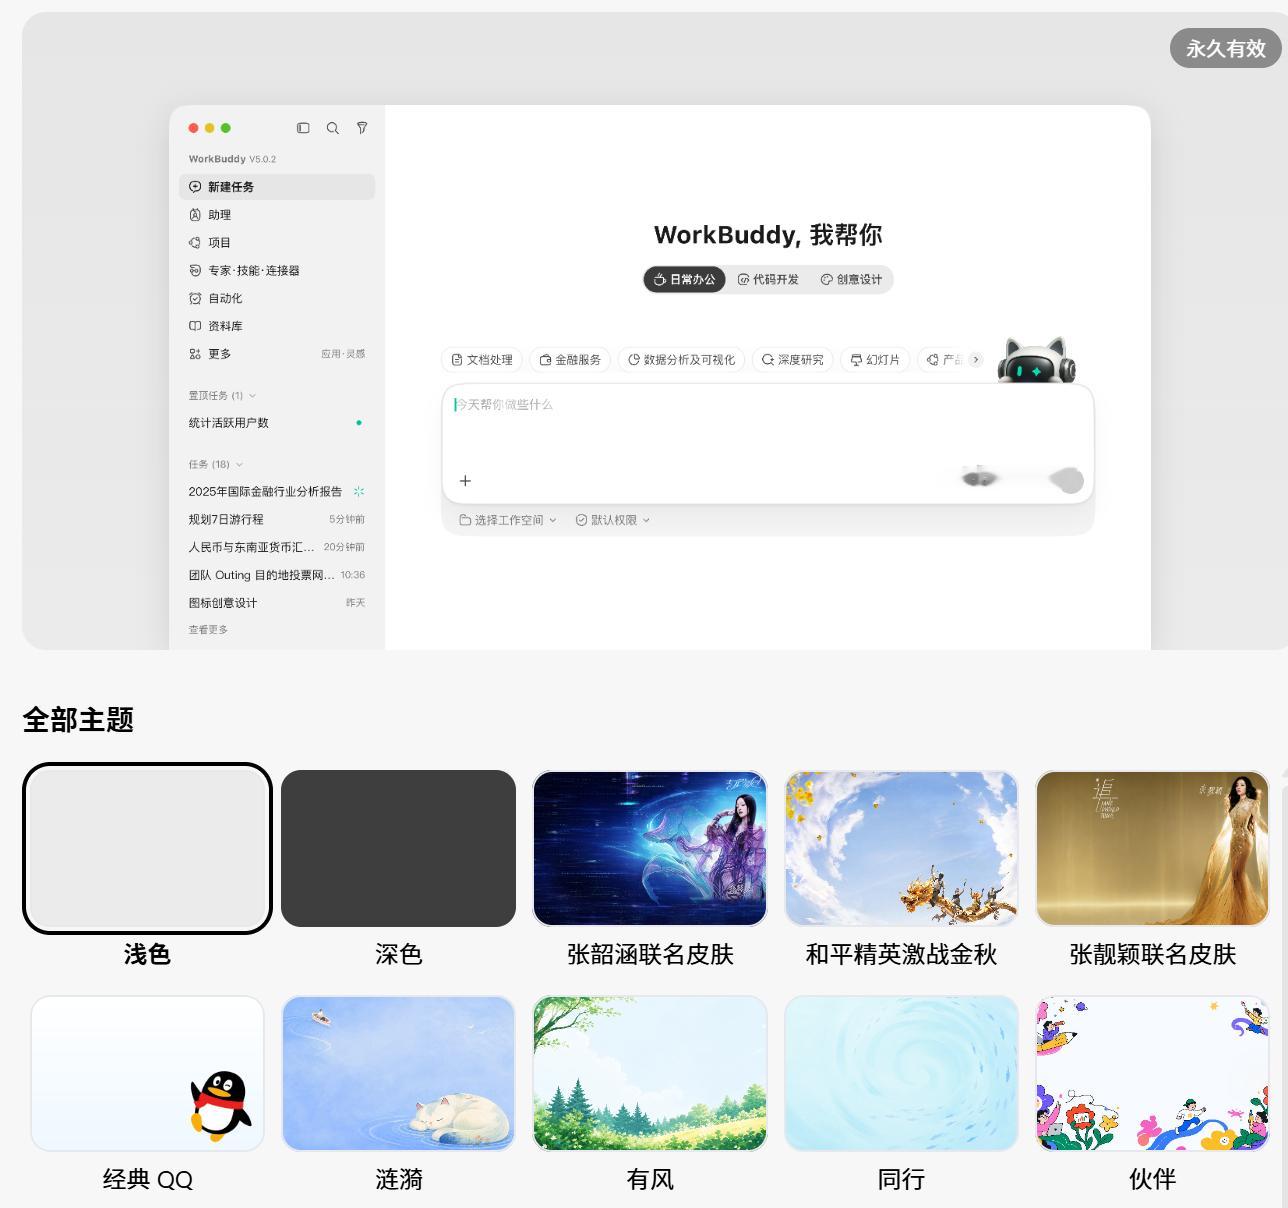
Task: Choose the 深色 dark theme thumbnail
Action: (x=398, y=848)
